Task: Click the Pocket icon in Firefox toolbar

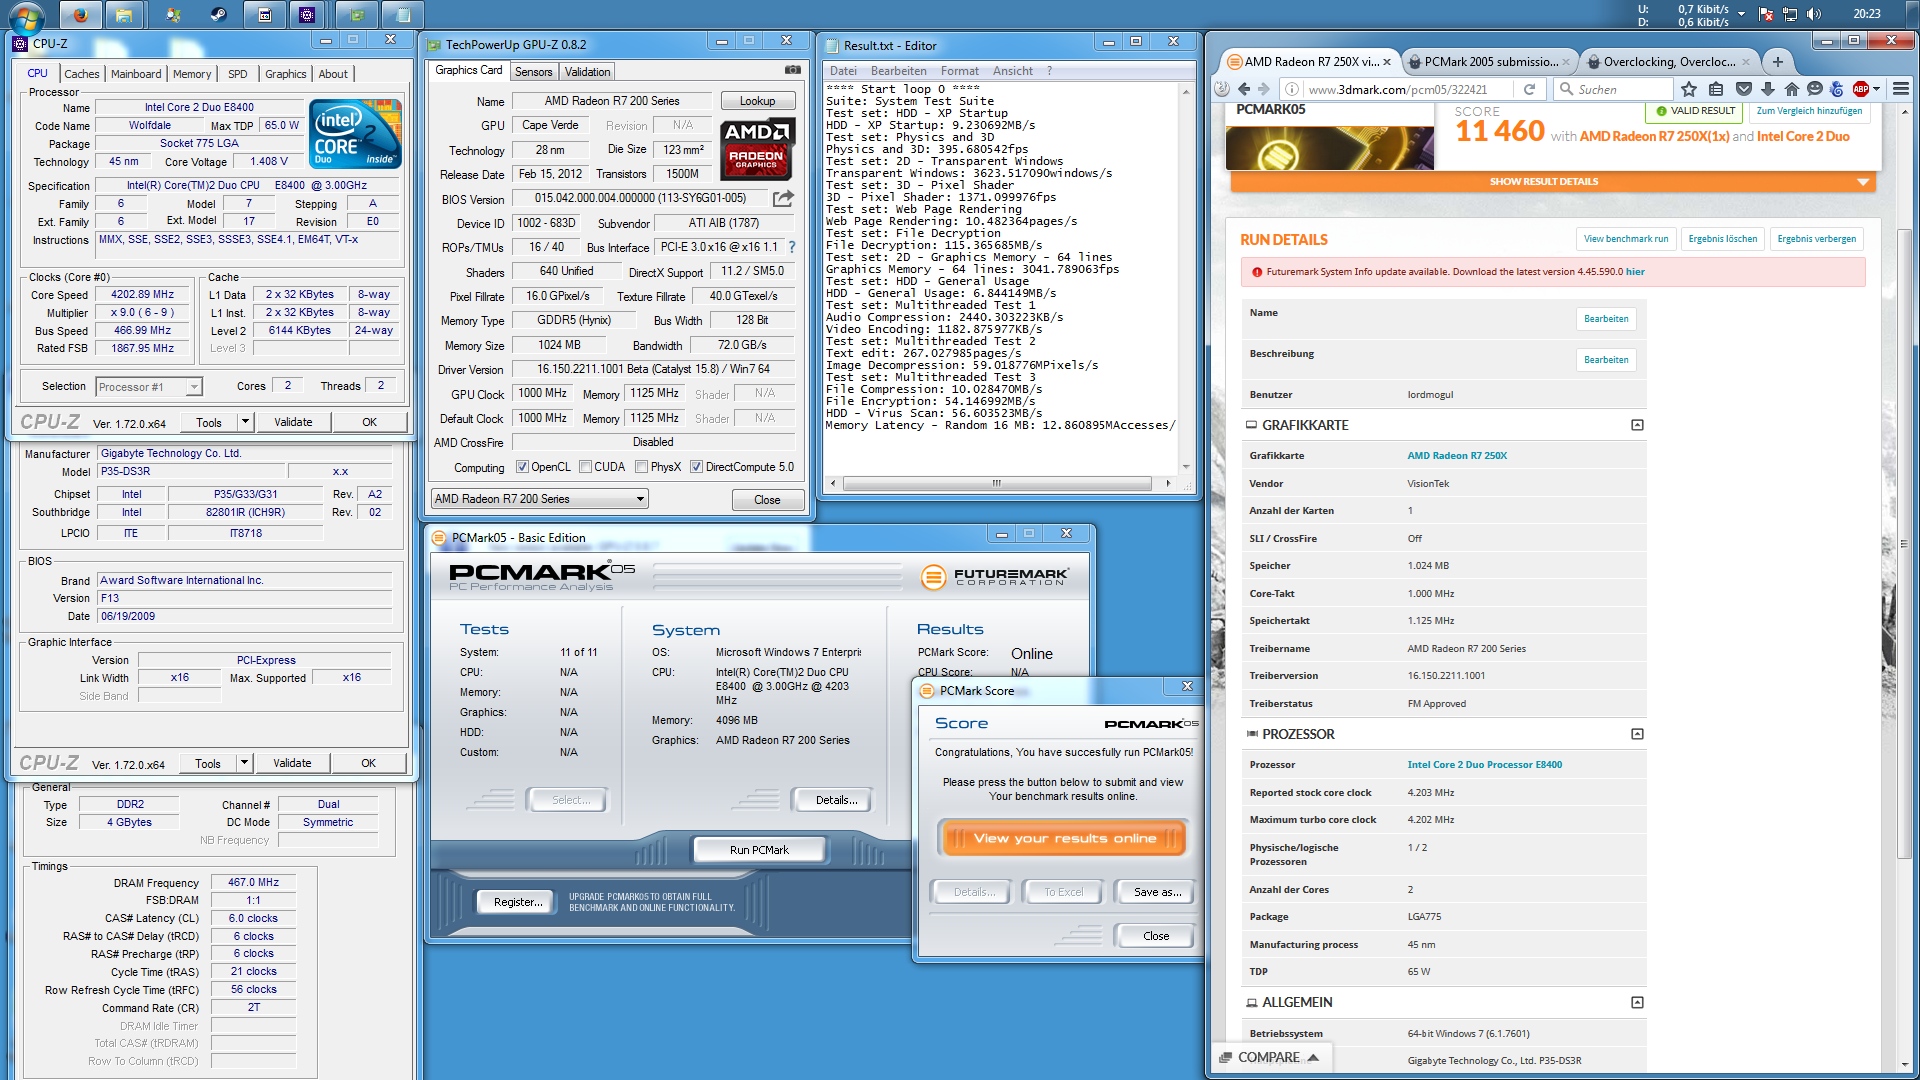Action: 1743,89
